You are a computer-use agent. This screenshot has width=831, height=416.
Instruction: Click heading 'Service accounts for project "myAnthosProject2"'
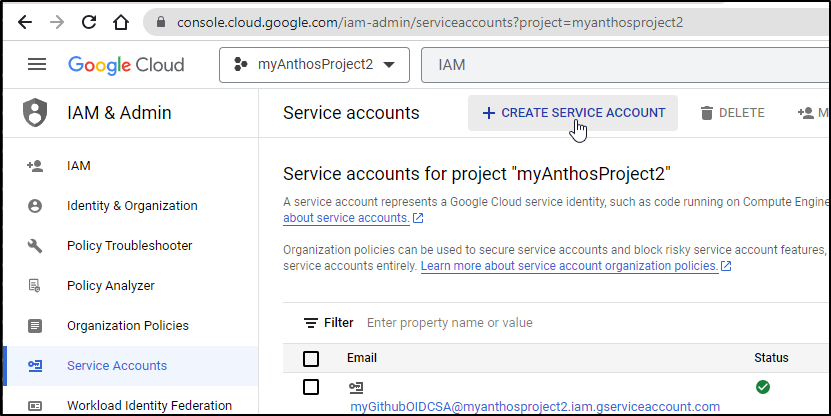pyautogui.click(x=477, y=174)
